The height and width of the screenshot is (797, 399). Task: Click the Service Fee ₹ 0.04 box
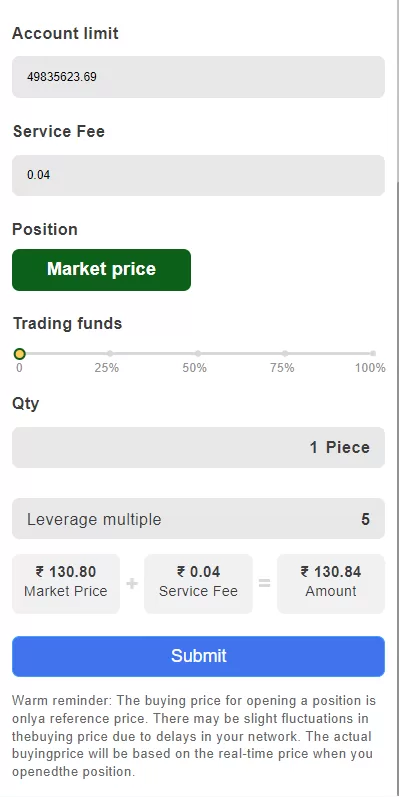(198, 584)
